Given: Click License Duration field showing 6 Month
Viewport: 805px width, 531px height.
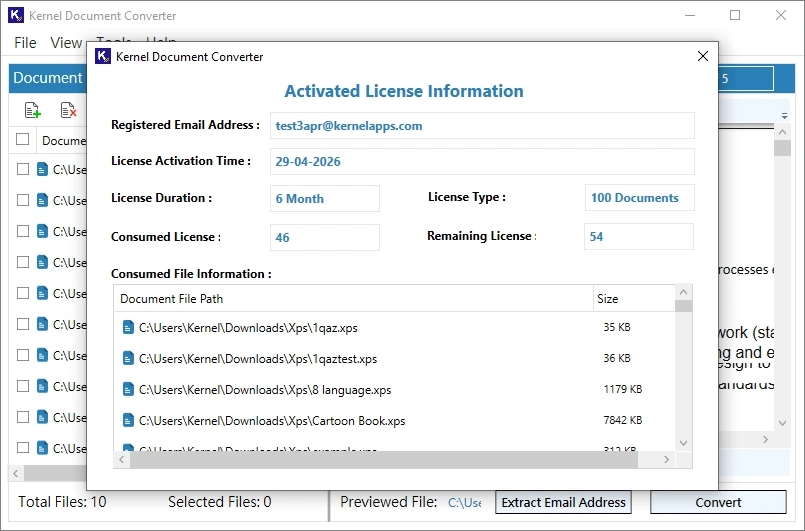Looking at the screenshot, I should tap(324, 199).
